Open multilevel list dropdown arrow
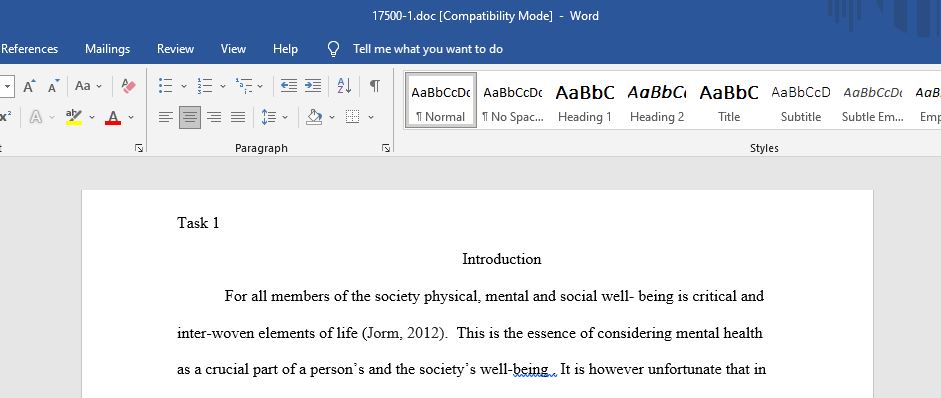 click(260, 86)
